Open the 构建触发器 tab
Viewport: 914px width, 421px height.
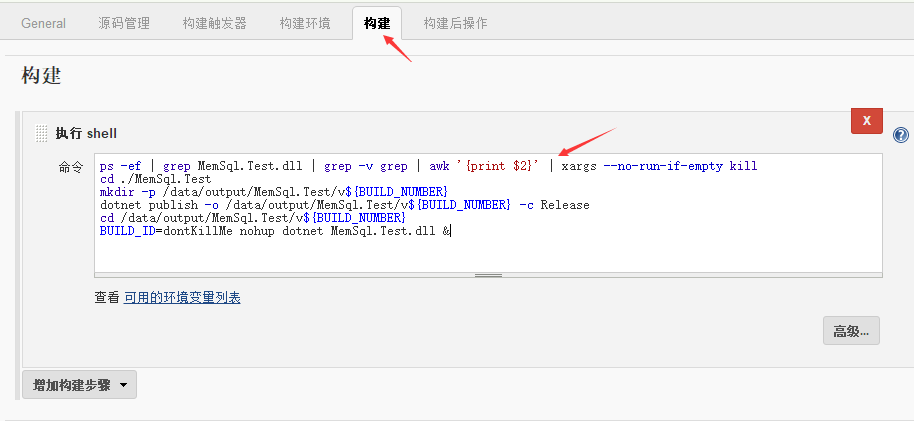[215, 23]
